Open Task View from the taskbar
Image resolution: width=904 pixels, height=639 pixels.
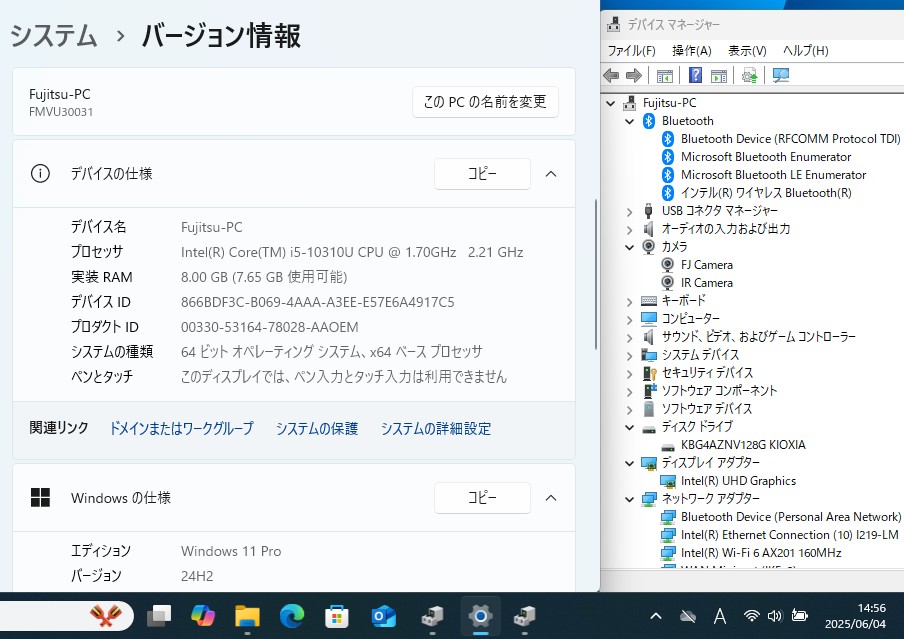tap(159, 617)
